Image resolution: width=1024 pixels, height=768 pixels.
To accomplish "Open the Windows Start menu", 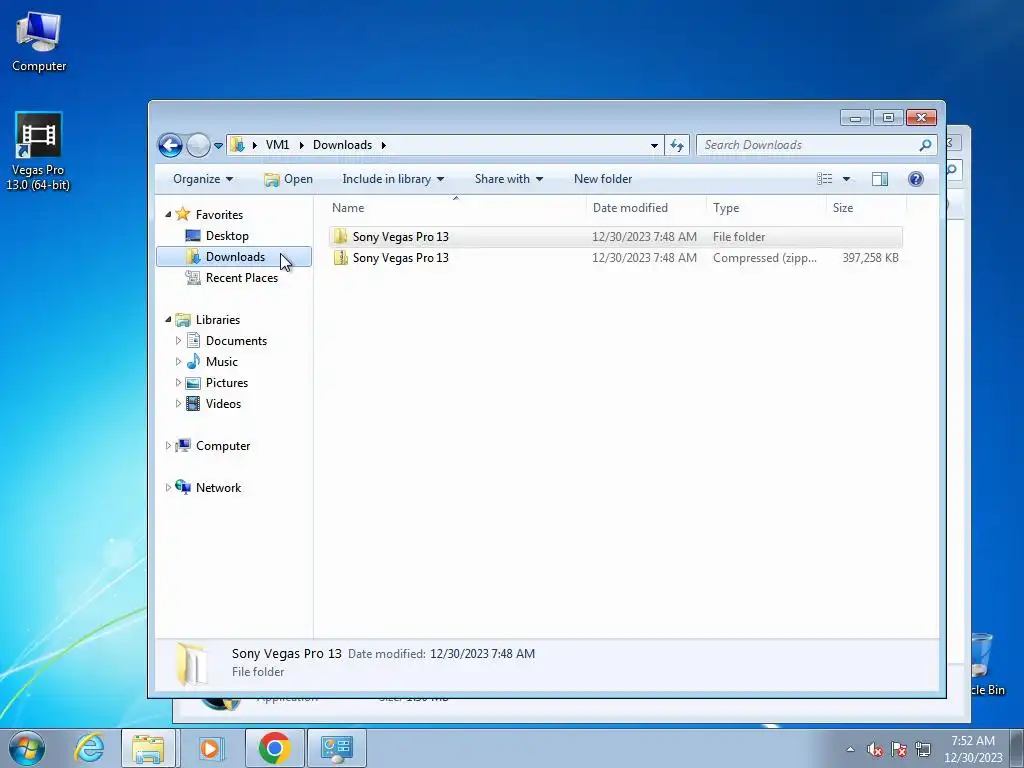I will [x=27, y=748].
